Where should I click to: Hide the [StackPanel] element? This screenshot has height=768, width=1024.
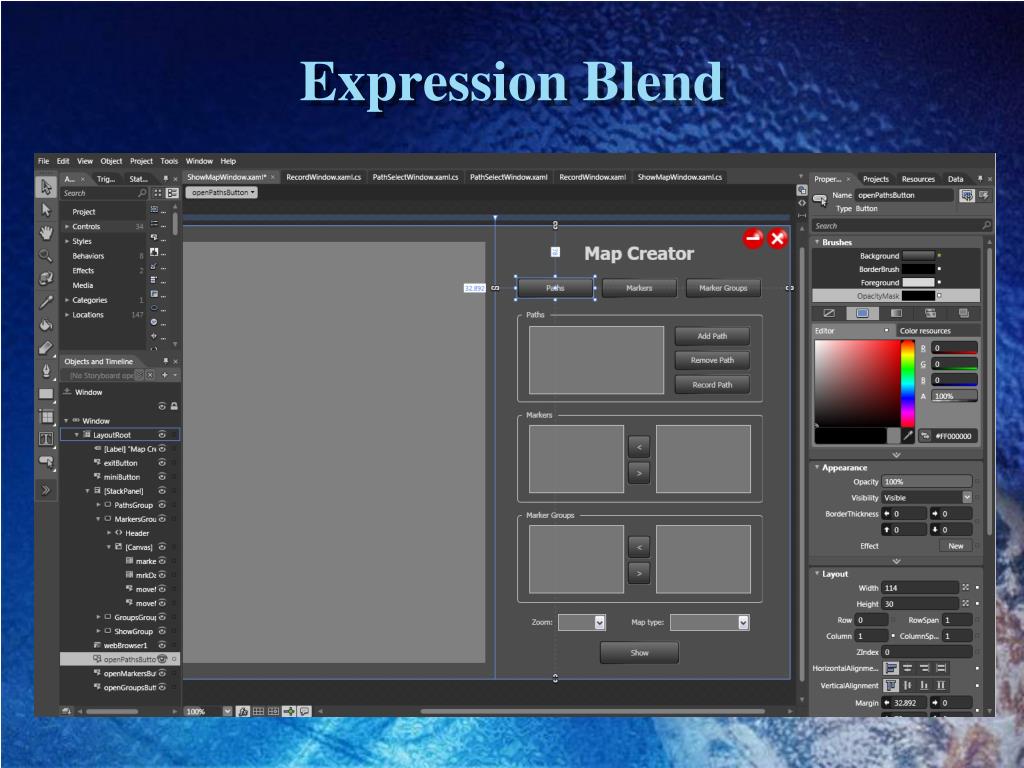pos(162,491)
